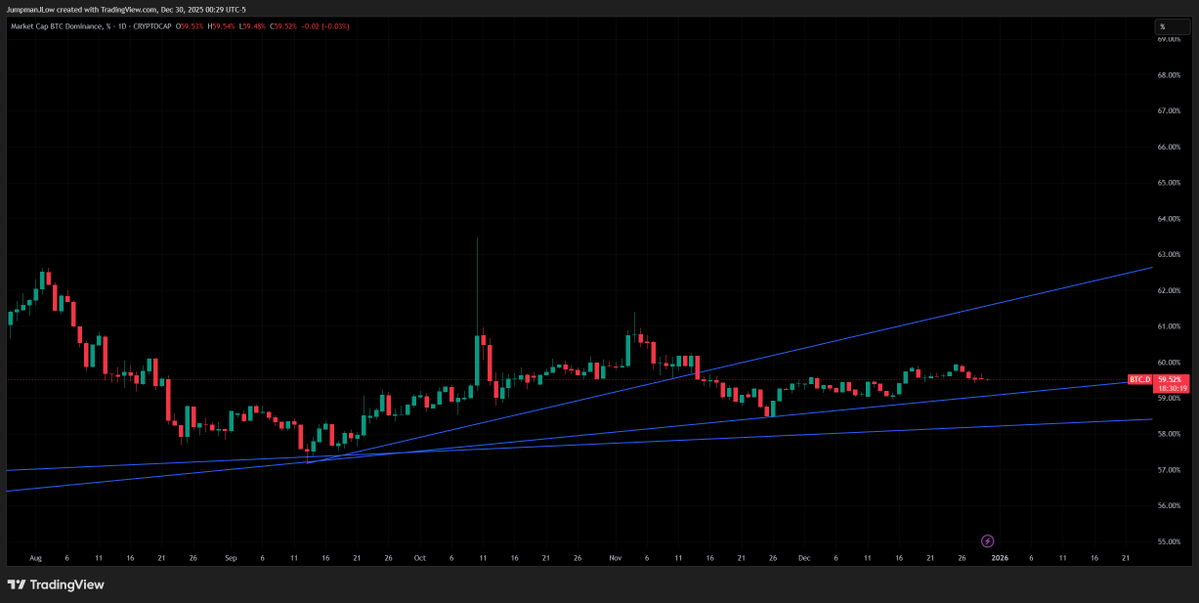Click the 58.00% price axis label
1199x603 pixels.
[x=1167, y=434]
